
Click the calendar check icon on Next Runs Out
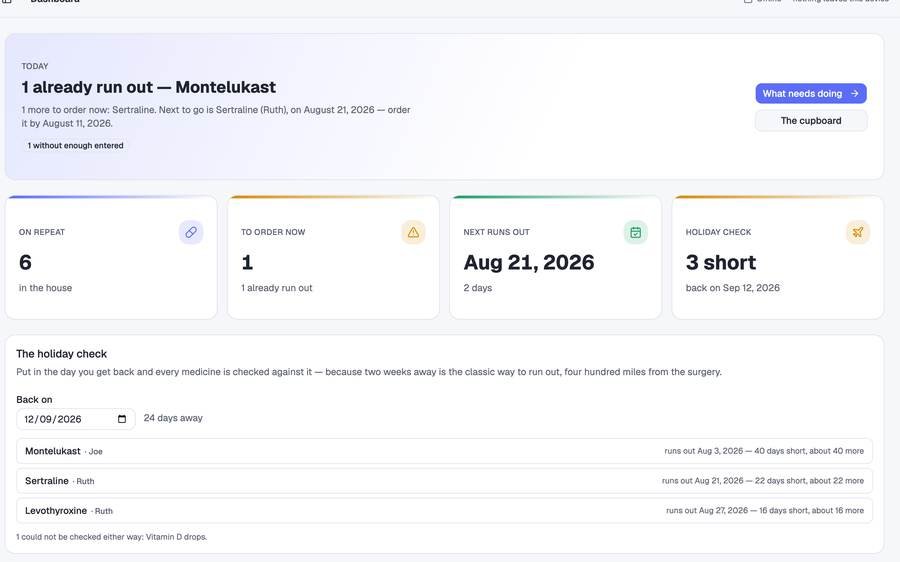click(635, 232)
